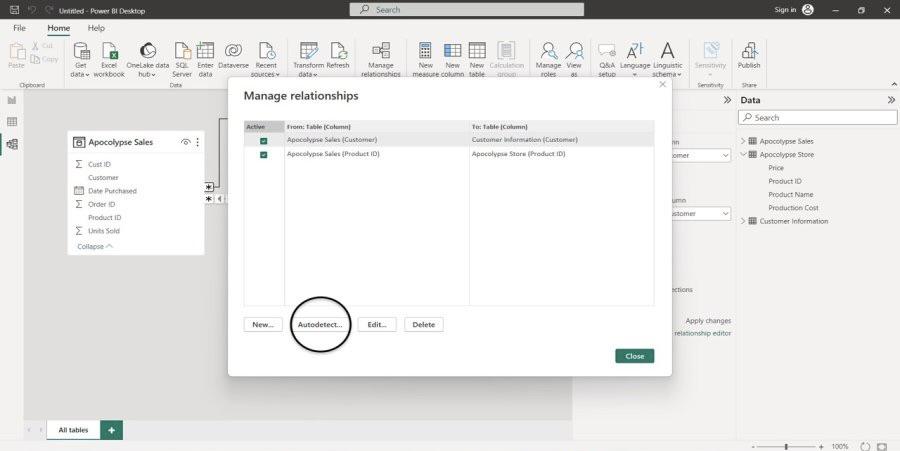
Task: Open Manage relationships ribbon button
Action: click(x=381, y=59)
